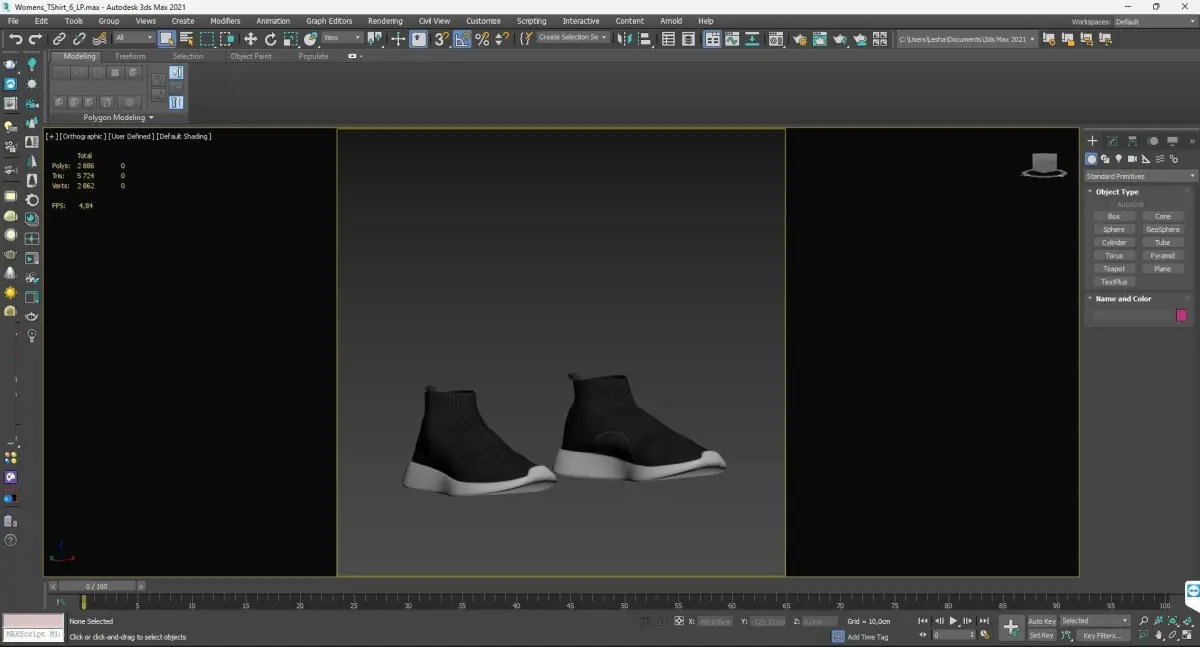The image size is (1200, 647).
Task: Choose the Select and Link tool
Action: pyautogui.click(x=59, y=39)
